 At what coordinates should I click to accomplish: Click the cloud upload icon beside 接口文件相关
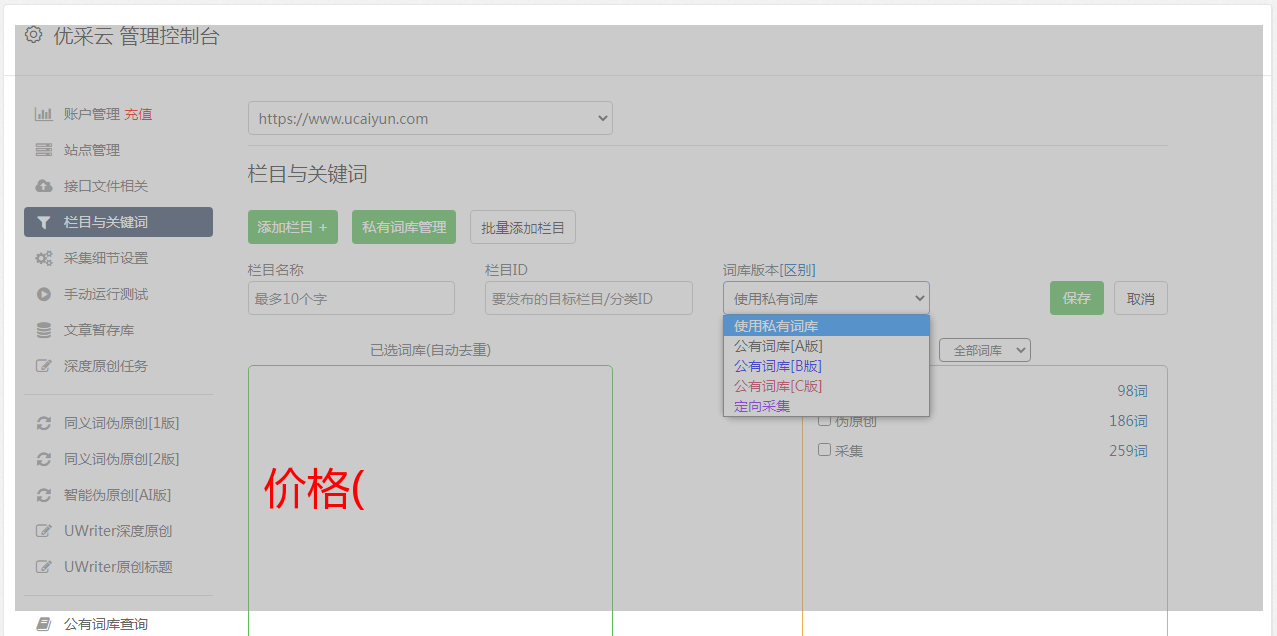click(43, 186)
